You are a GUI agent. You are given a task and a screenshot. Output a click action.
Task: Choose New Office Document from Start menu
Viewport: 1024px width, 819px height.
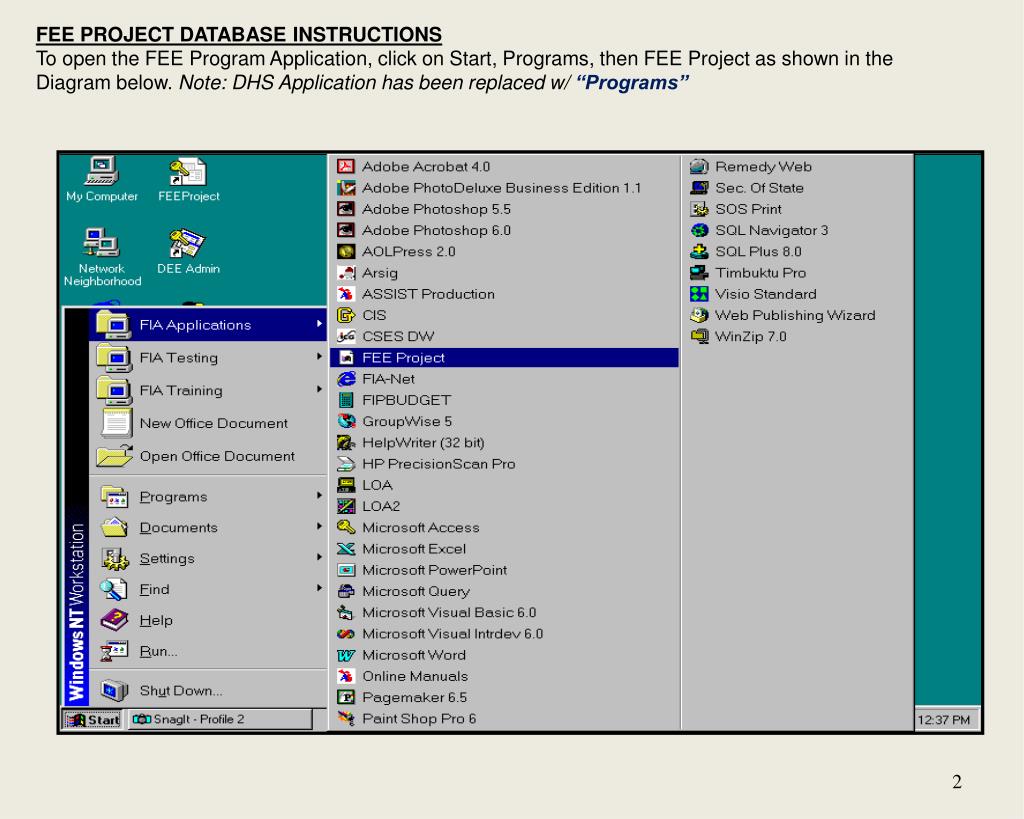click(208, 423)
